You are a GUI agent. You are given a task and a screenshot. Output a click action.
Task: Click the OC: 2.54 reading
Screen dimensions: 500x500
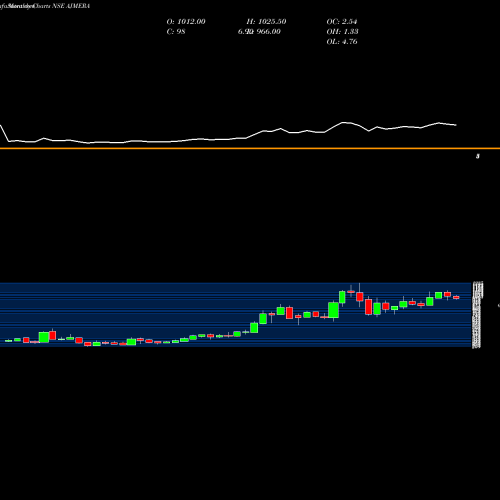pos(342,22)
